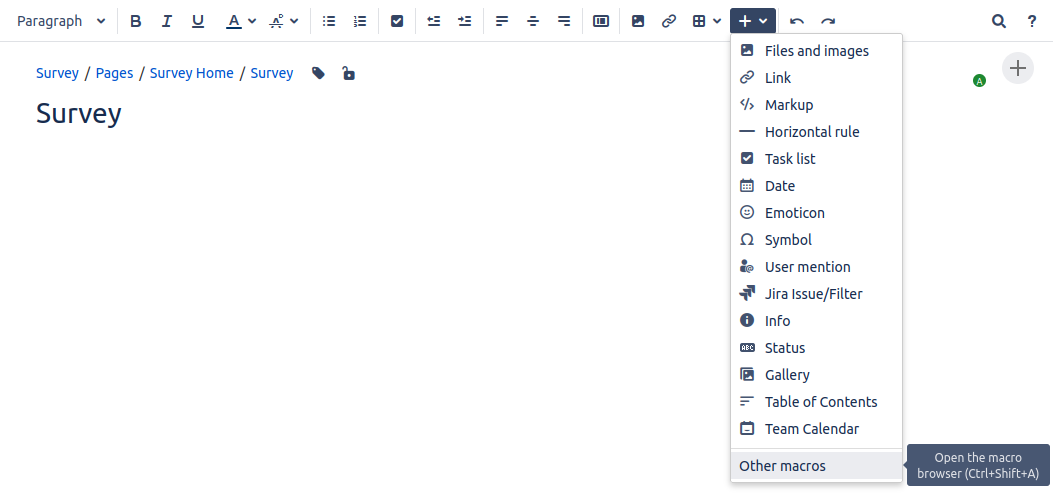Image resolution: width=1053 pixels, height=504 pixels.
Task: Open help via question mark icon
Action: coord(1032,21)
